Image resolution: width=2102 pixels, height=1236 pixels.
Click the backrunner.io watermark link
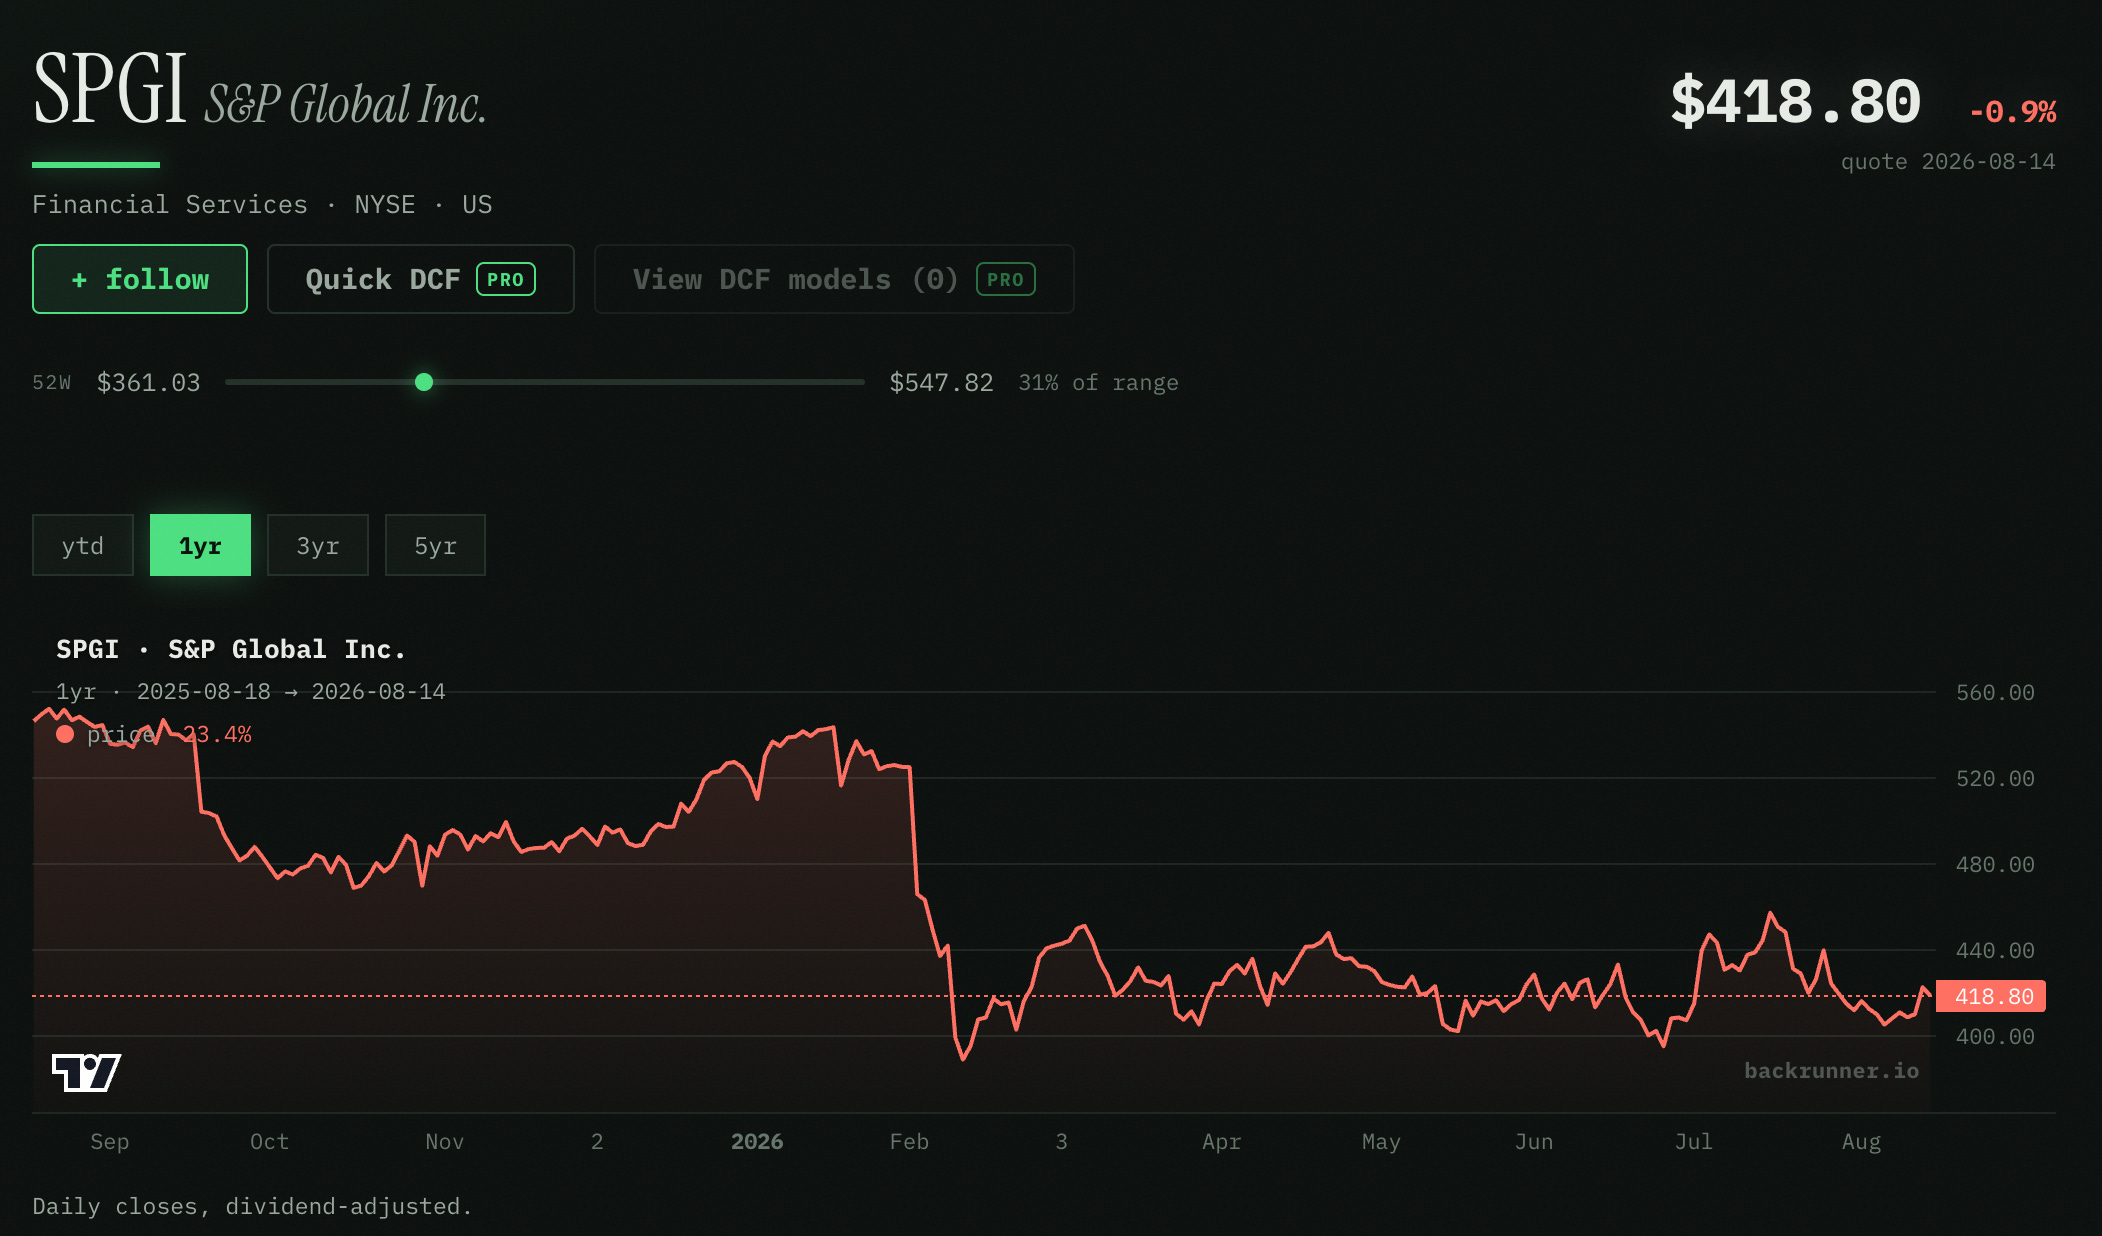(1831, 1071)
